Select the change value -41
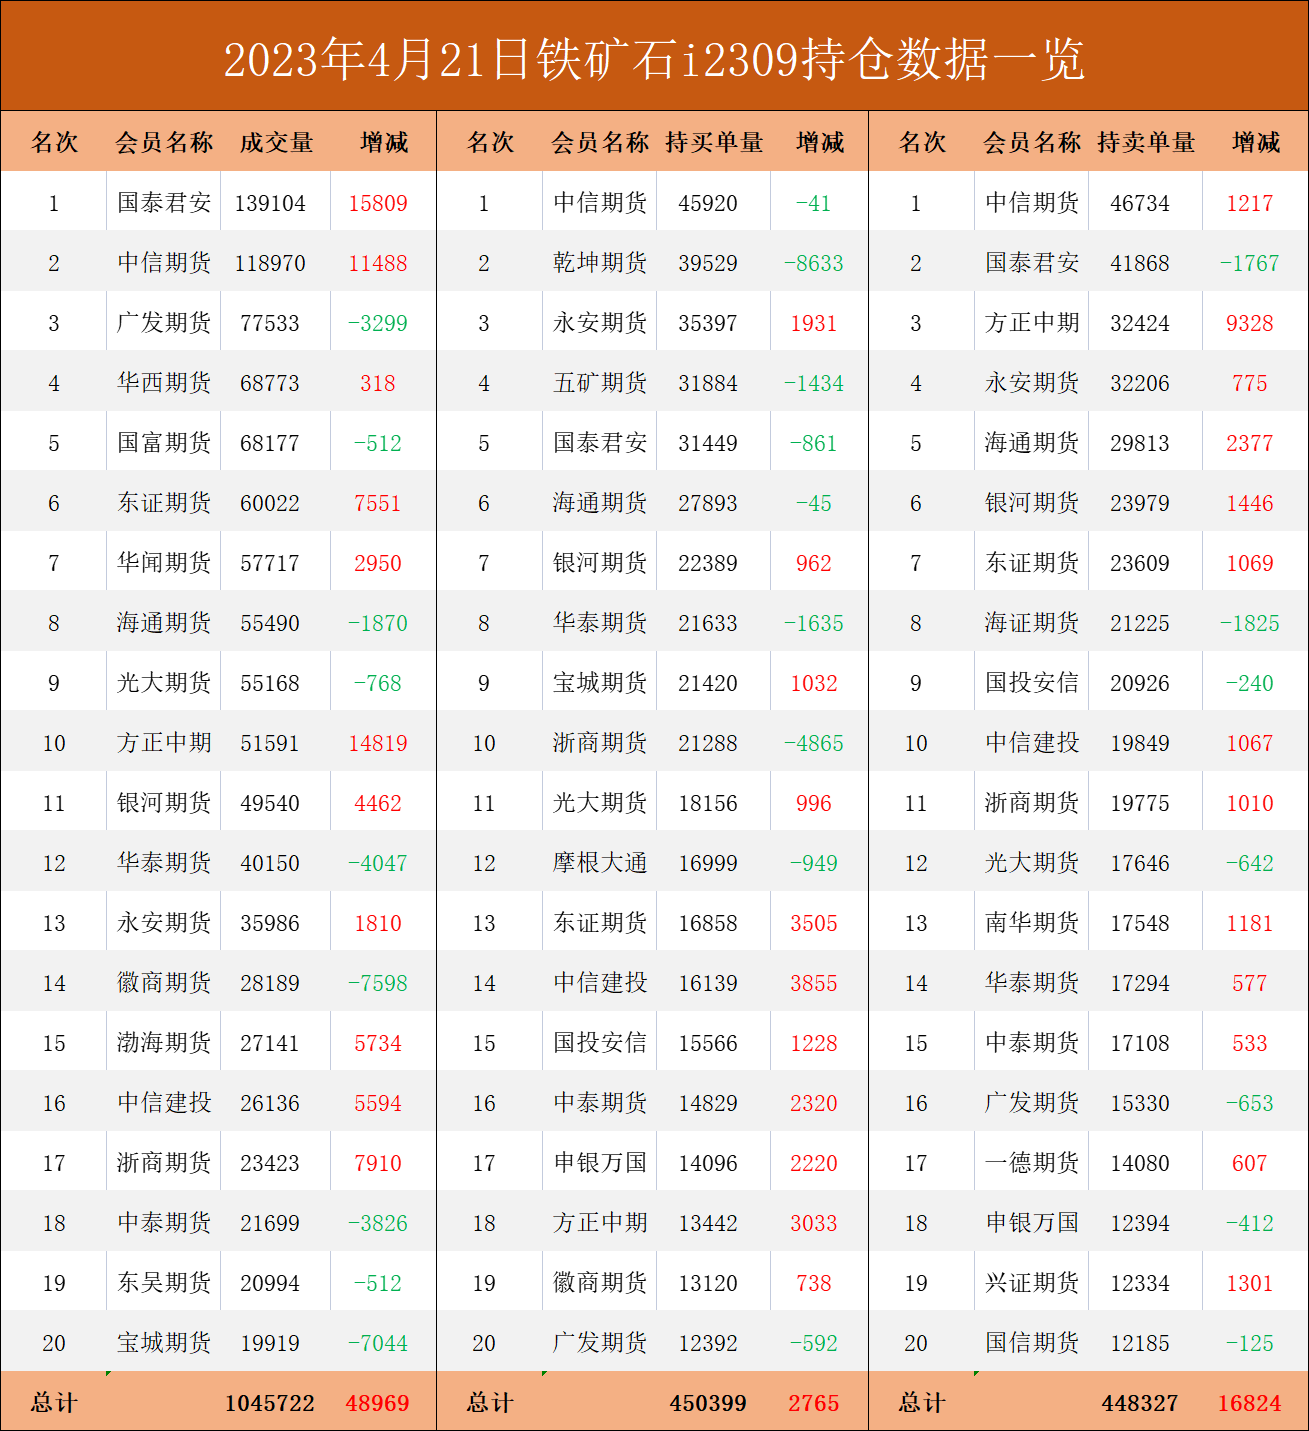This screenshot has width=1309, height=1431. (x=814, y=203)
